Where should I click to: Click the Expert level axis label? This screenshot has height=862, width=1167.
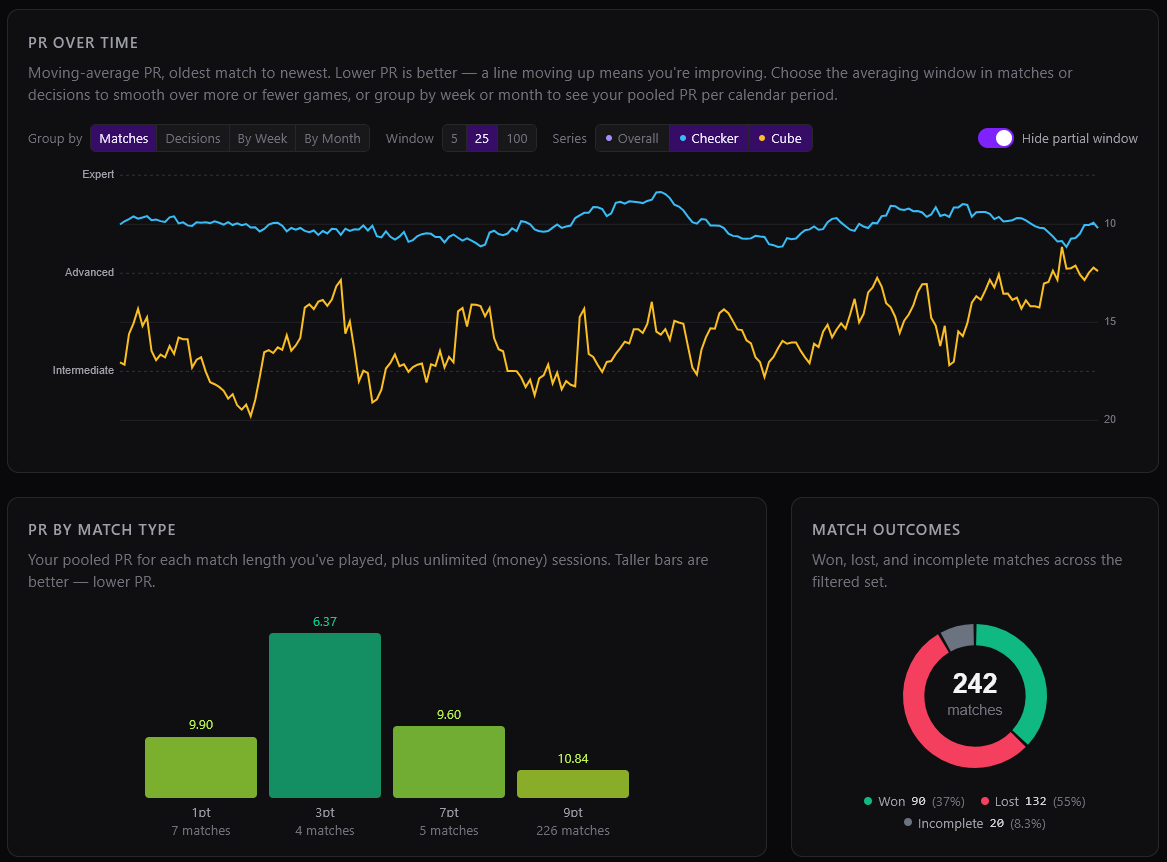98,174
